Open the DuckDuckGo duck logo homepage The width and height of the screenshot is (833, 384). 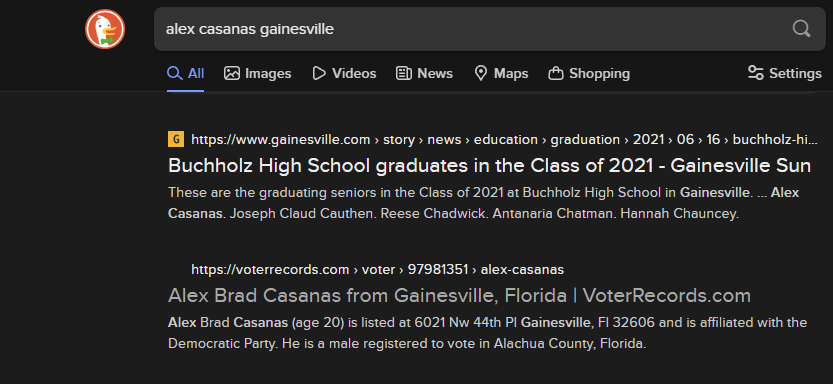coord(105,29)
